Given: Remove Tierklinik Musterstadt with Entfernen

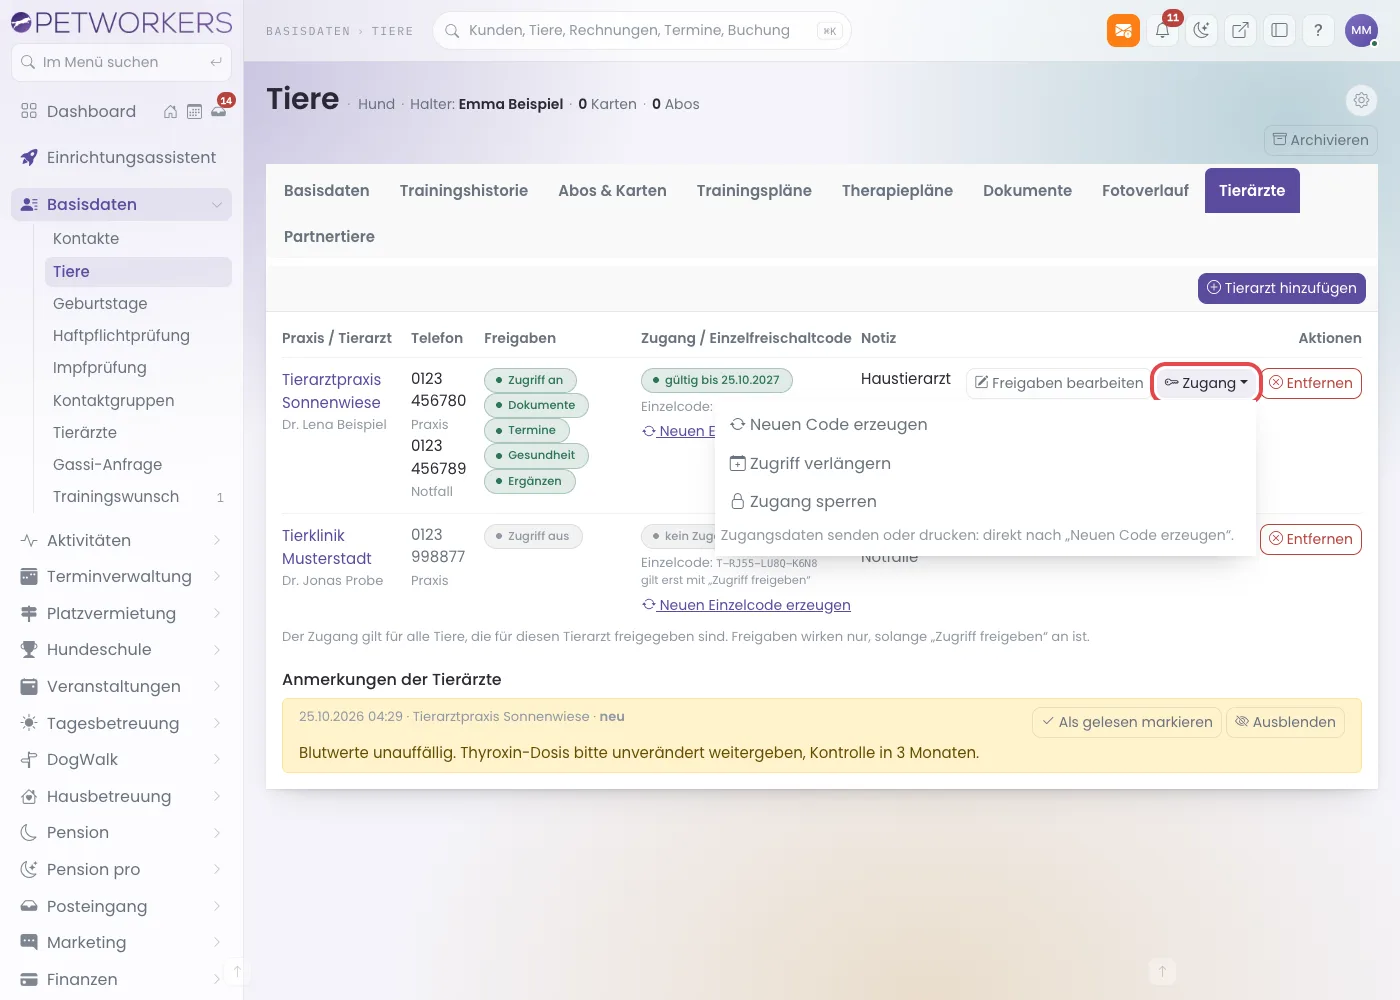Looking at the screenshot, I should [x=1310, y=539].
